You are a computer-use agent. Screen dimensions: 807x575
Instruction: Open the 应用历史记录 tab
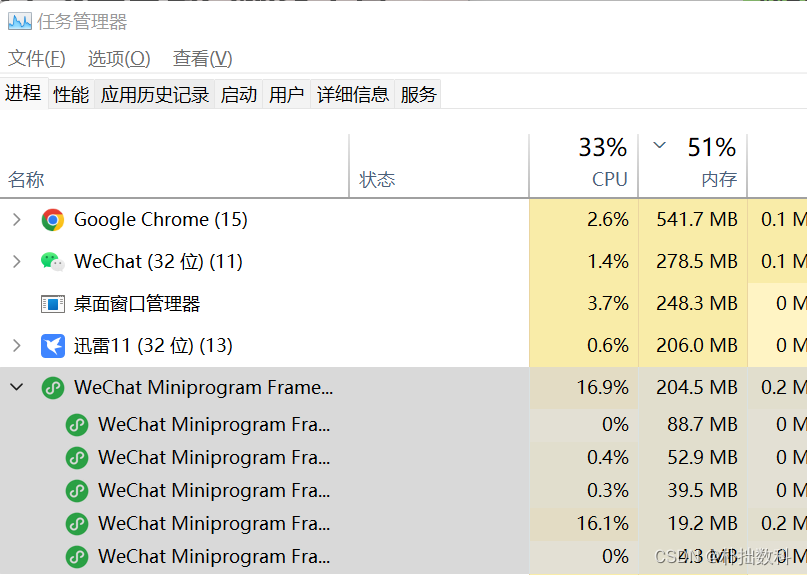(154, 95)
